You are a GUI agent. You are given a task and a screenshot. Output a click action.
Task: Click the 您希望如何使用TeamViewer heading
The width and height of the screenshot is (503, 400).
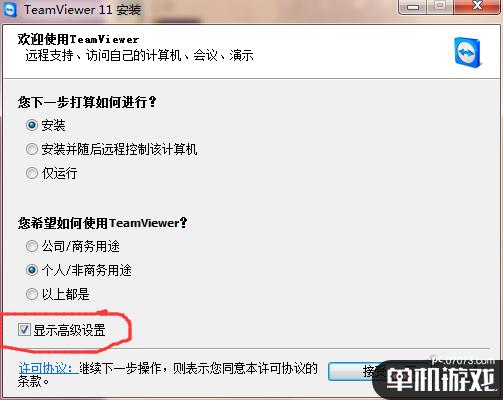point(102,223)
